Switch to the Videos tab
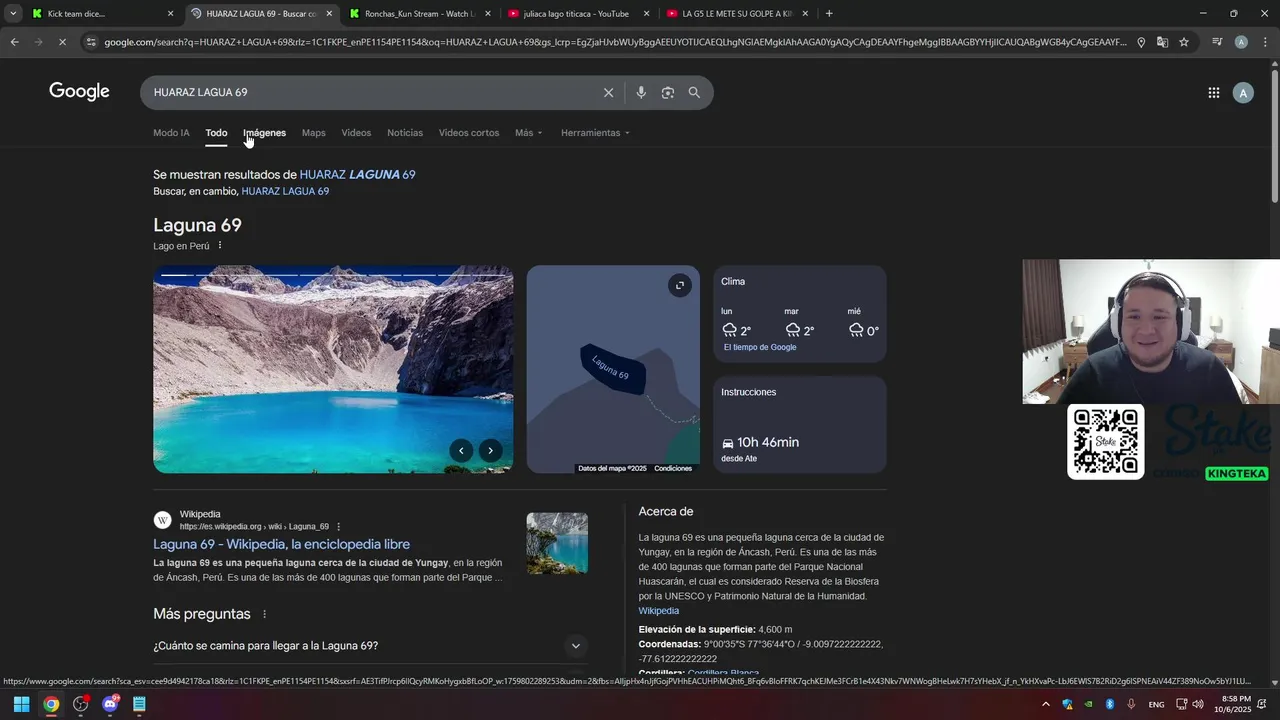The image size is (1280, 720). click(356, 133)
